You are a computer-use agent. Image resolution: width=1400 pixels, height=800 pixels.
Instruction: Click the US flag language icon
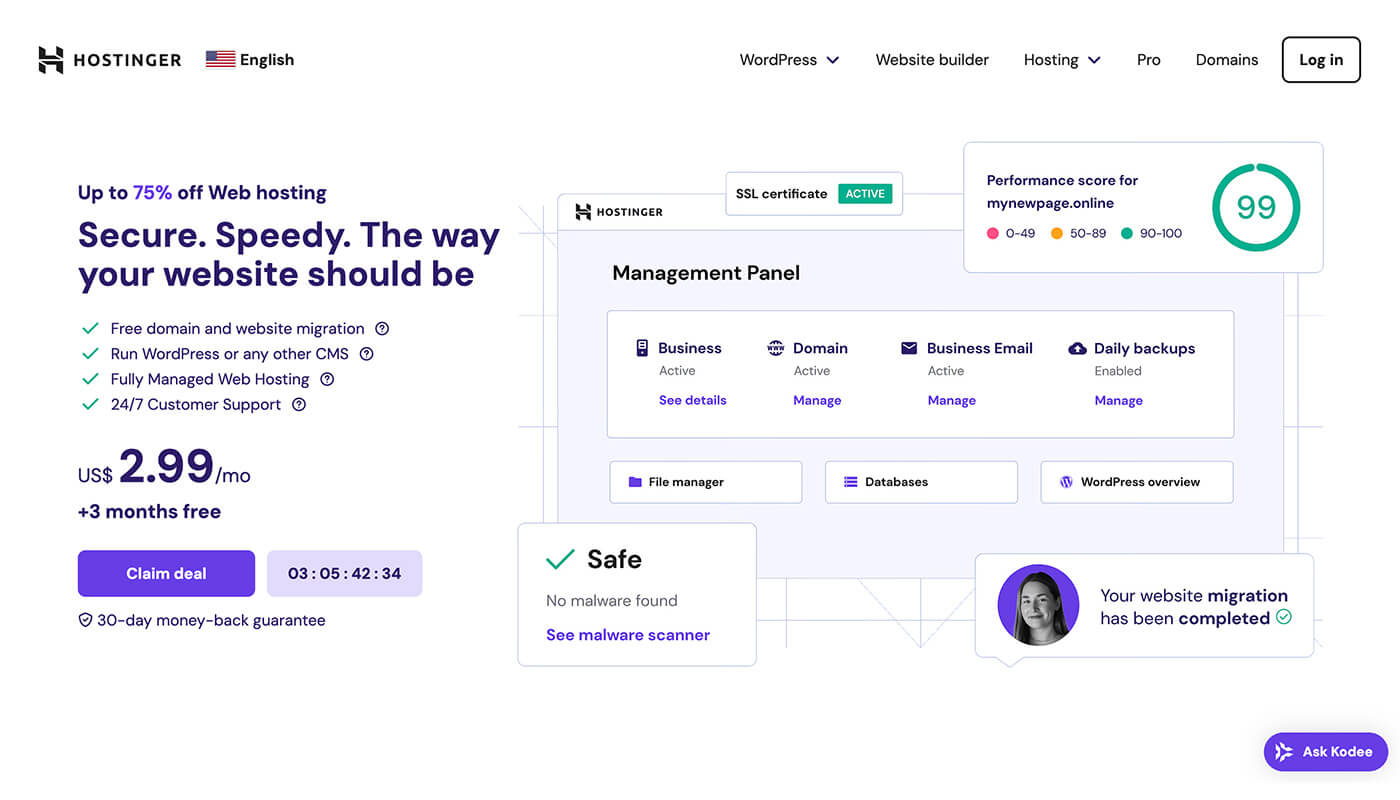(x=220, y=59)
